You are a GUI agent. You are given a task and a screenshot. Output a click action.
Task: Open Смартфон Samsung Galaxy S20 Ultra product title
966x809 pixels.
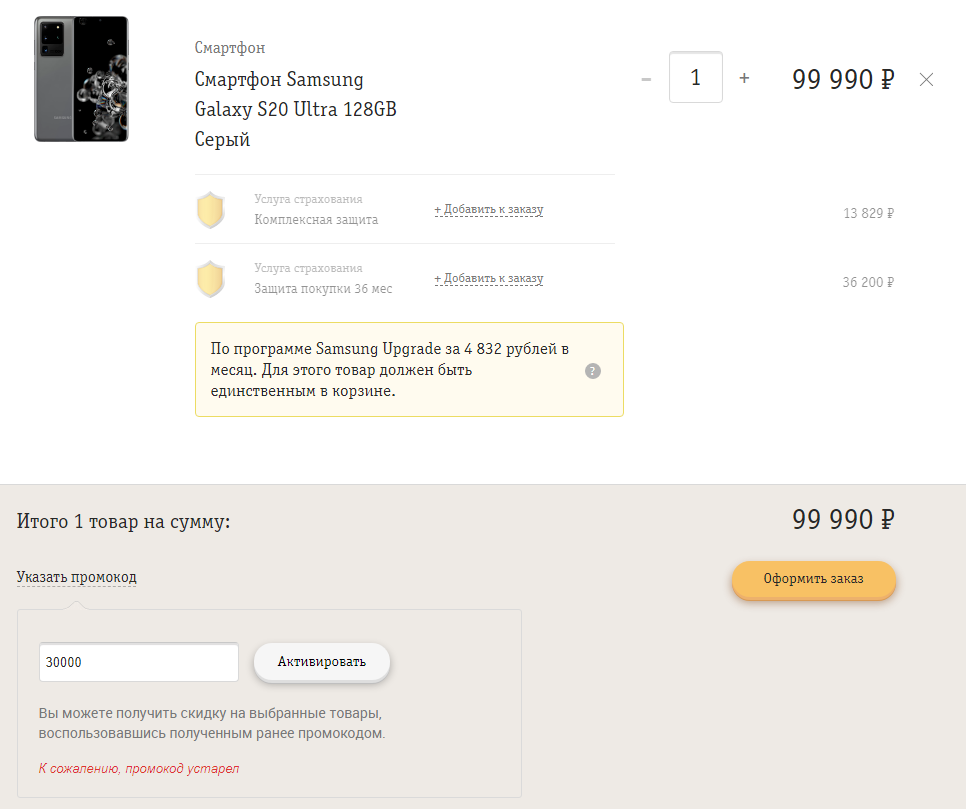296,109
